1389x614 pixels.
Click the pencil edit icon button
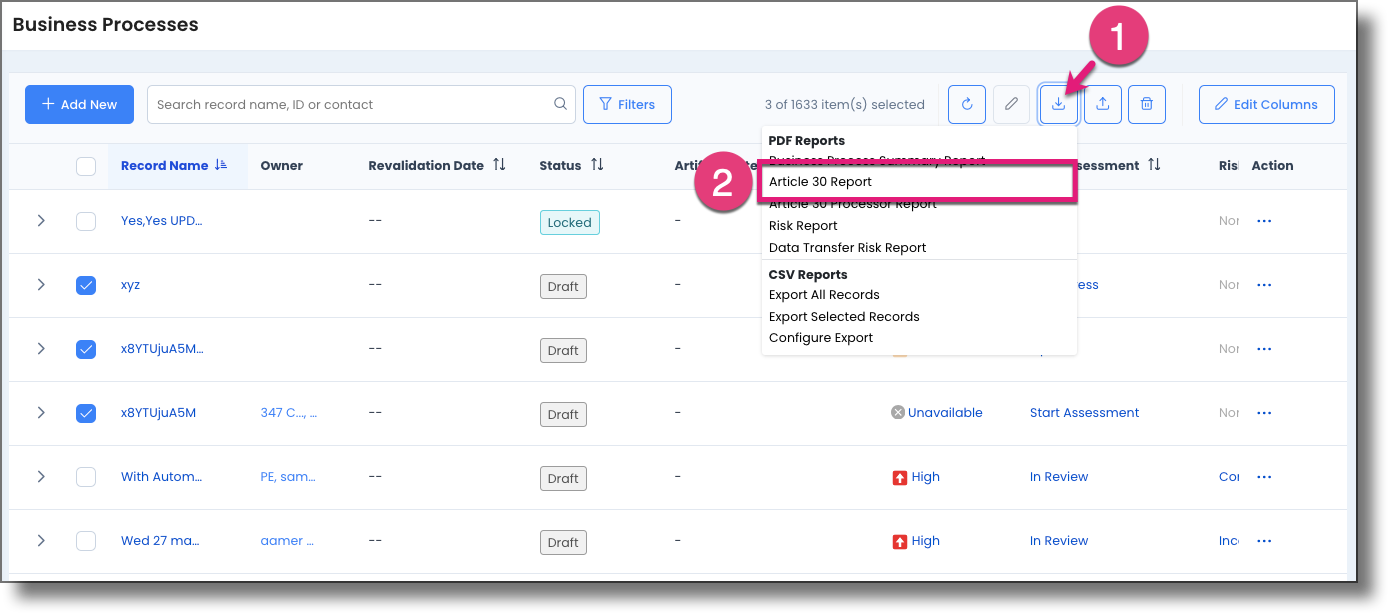click(1012, 104)
